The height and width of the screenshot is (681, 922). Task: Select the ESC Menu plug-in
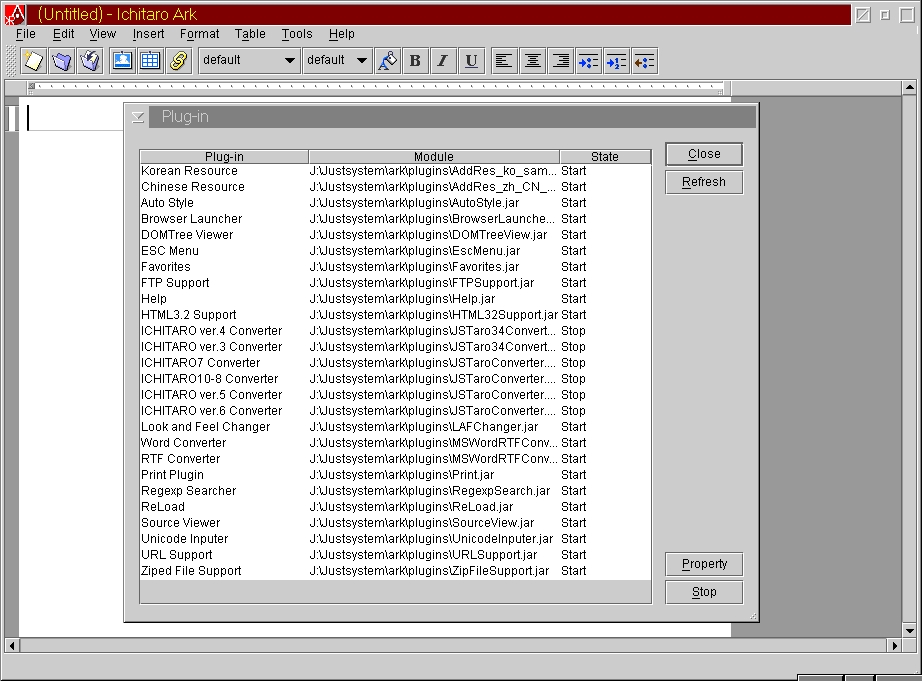395,251
